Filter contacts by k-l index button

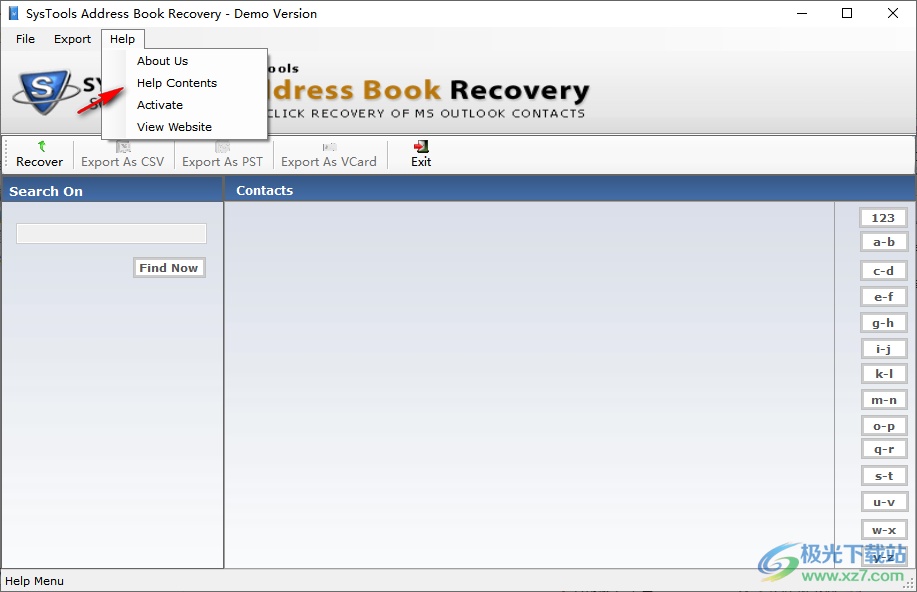884,374
